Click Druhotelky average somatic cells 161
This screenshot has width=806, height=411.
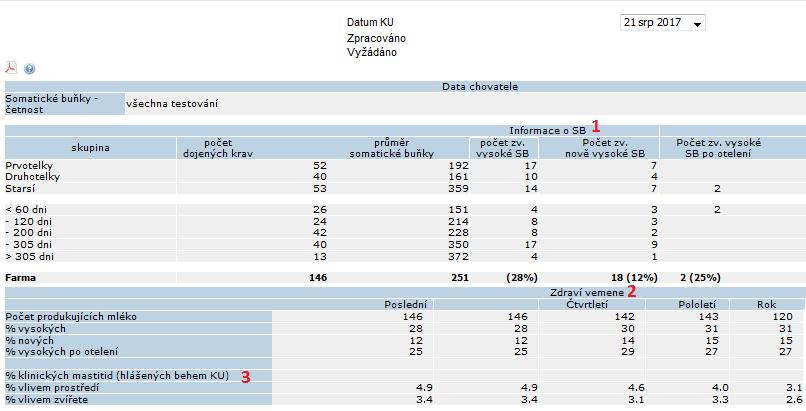pos(459,177)
